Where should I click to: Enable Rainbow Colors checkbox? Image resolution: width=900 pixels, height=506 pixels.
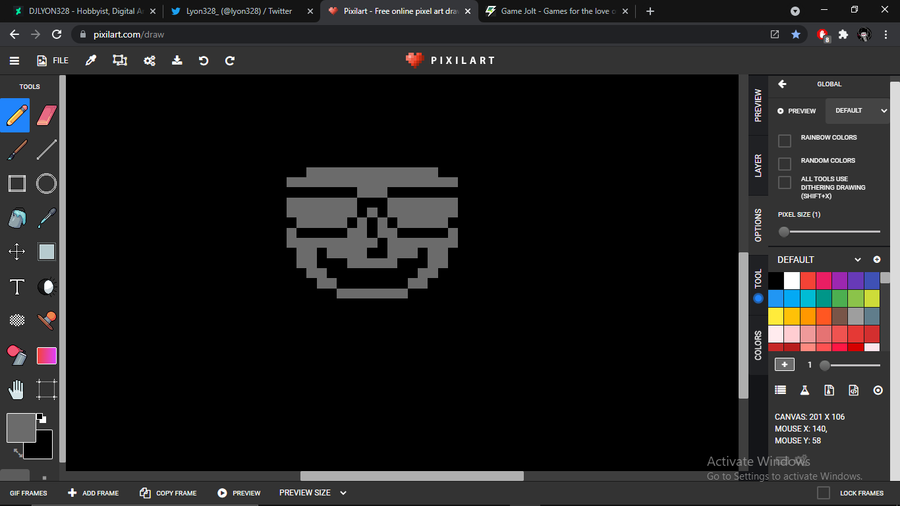(784, 141)
